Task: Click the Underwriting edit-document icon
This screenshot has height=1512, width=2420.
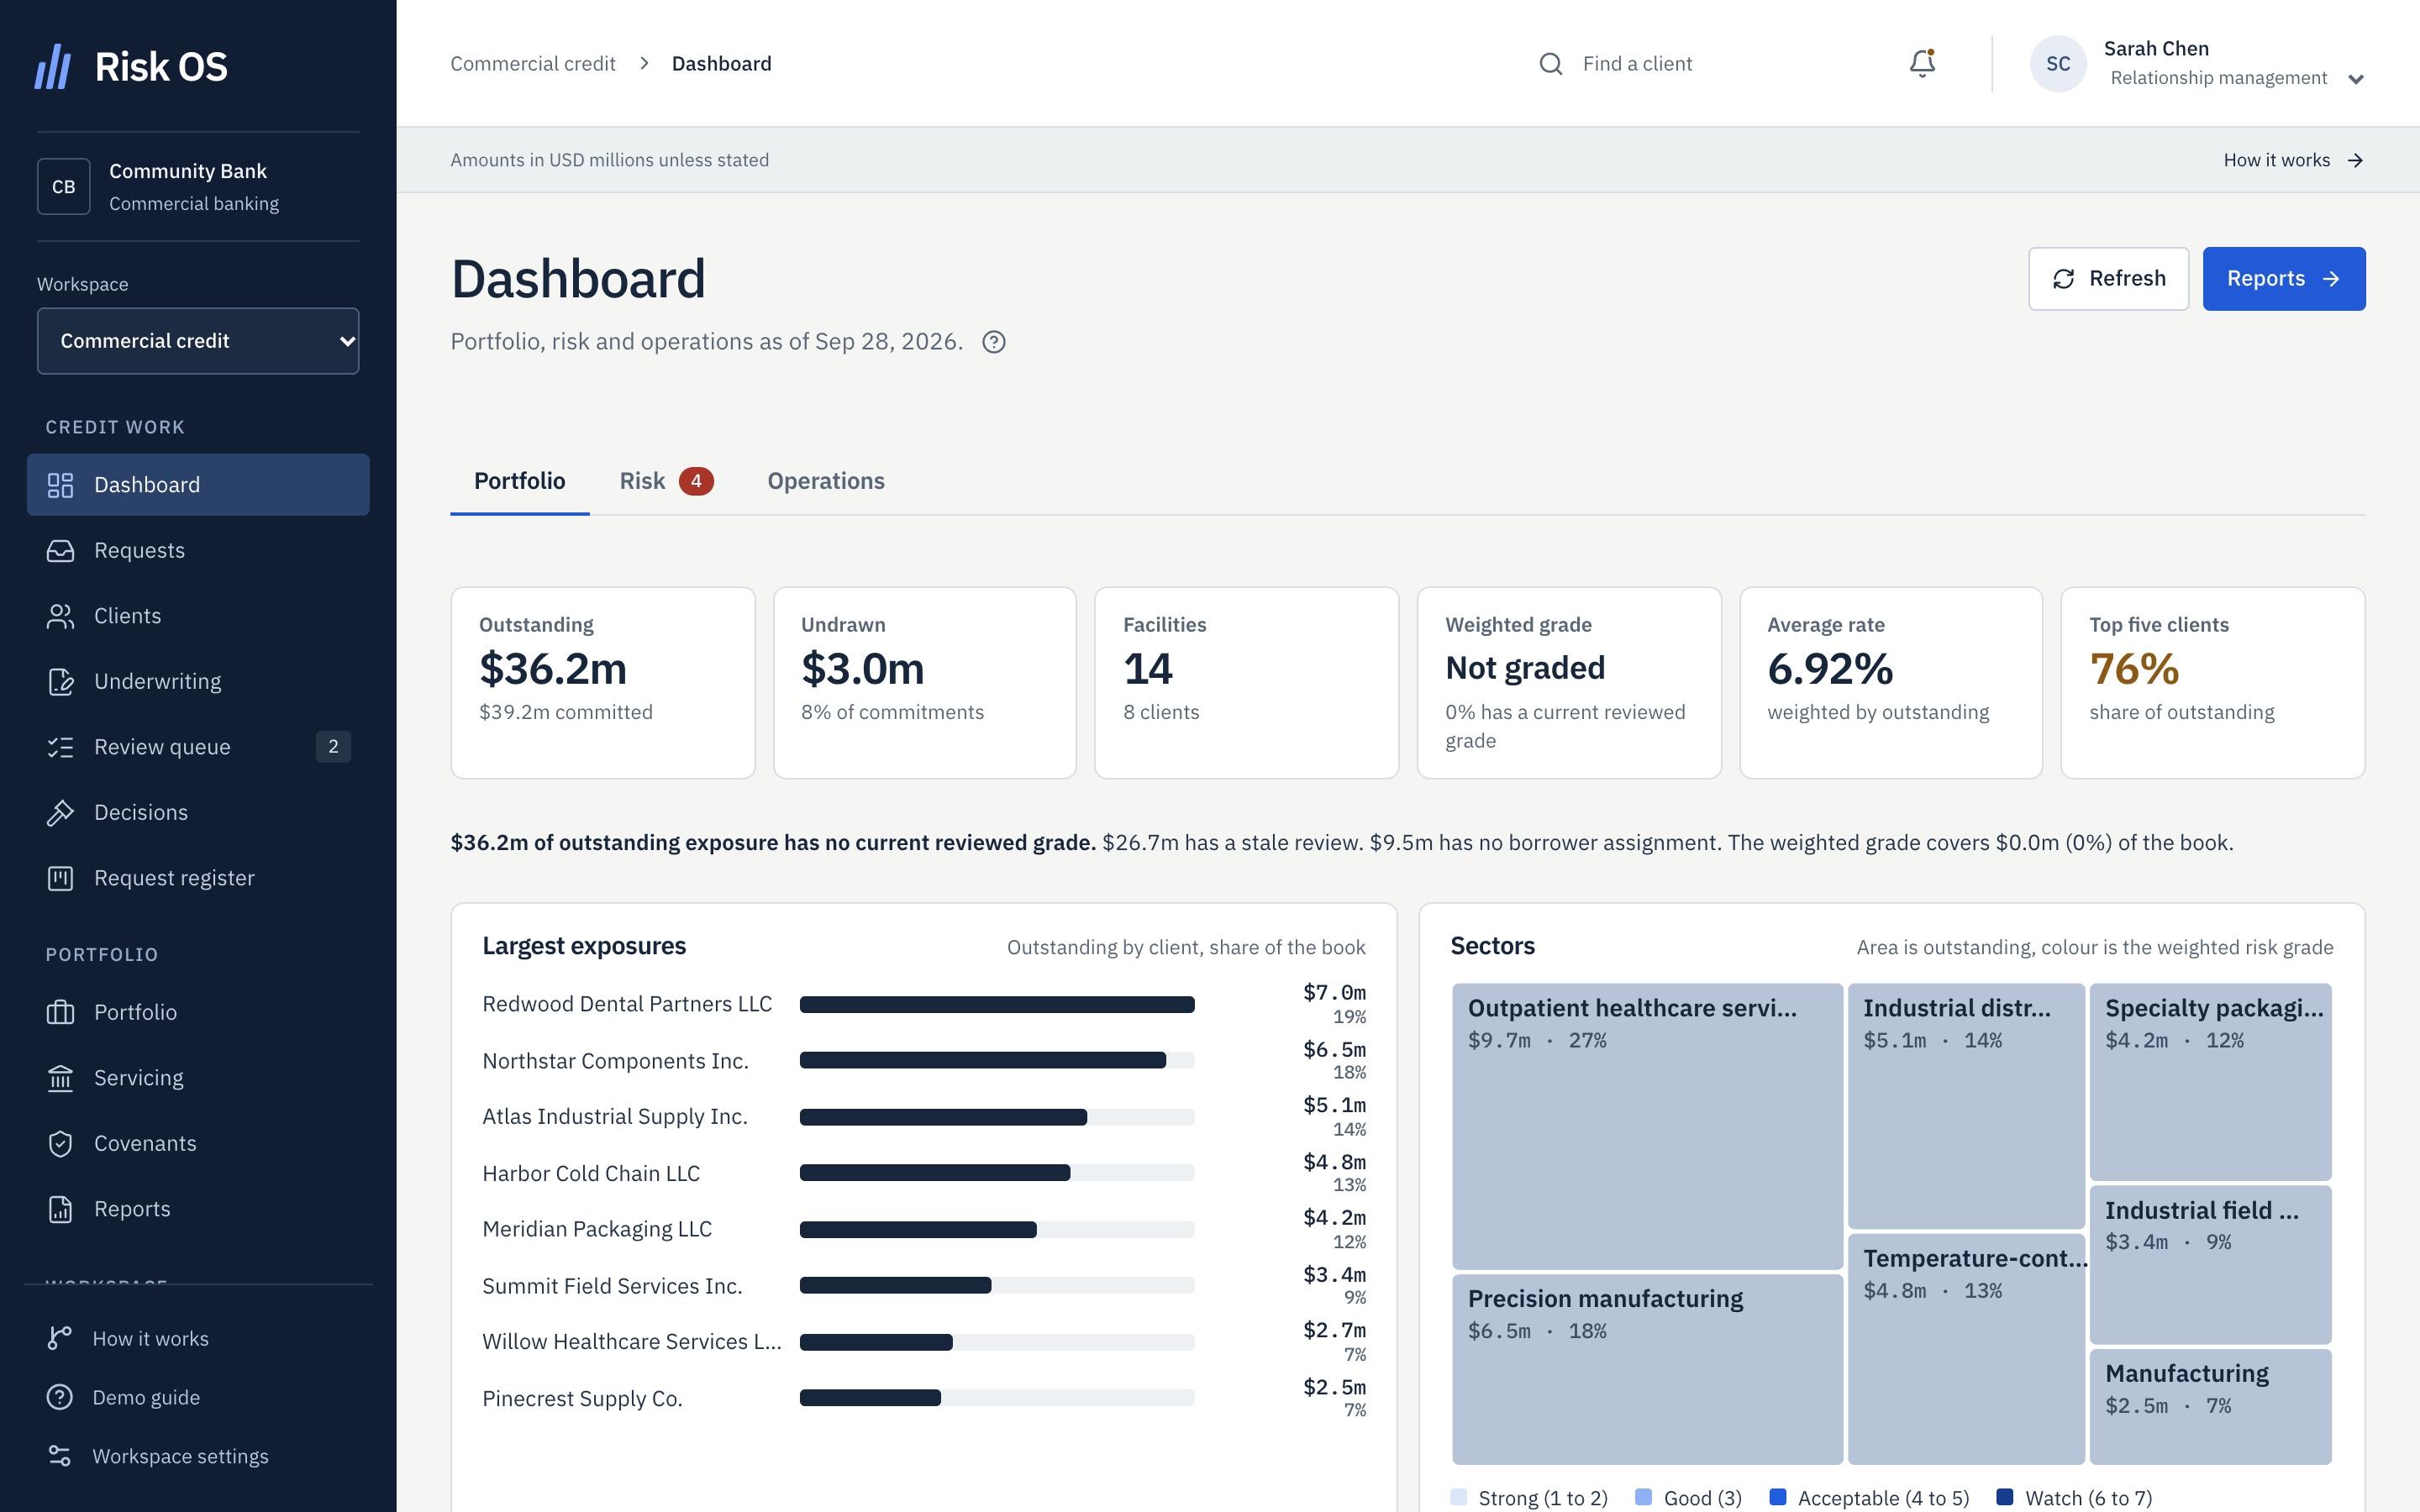Action: [x=61, y=682]
